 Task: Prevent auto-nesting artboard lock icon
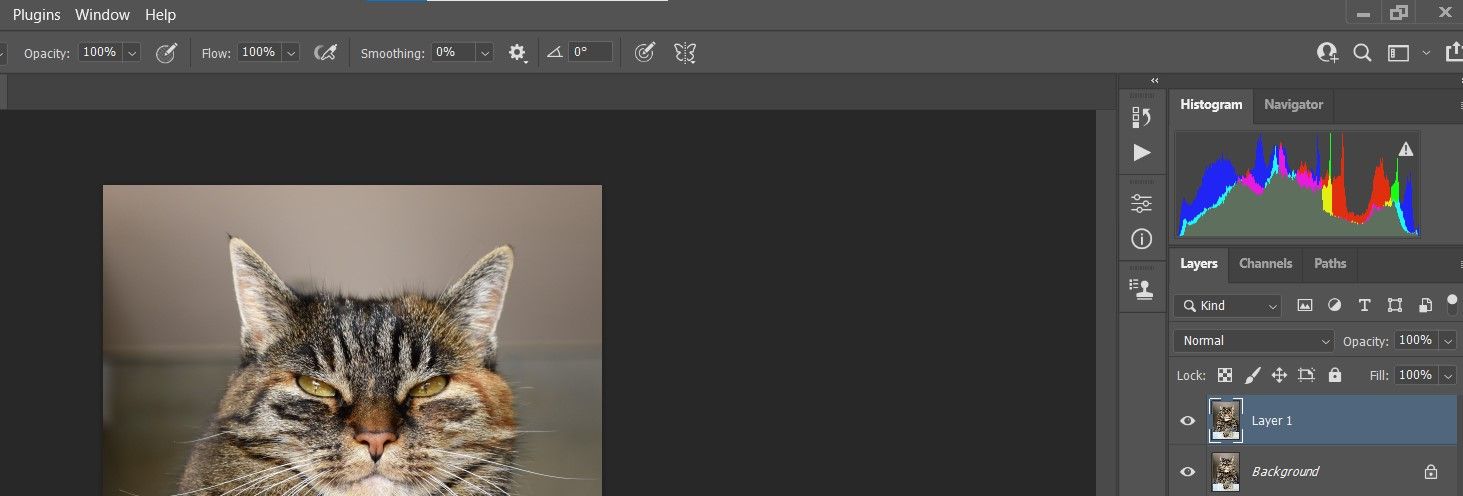[1306, 375]
